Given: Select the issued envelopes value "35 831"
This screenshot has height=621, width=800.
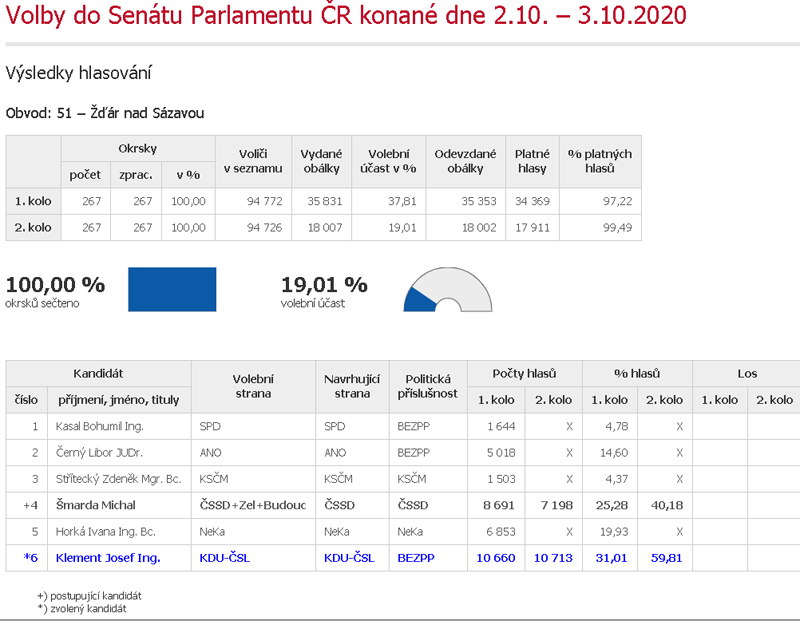Looking at the screenshot, I should coord(324,201).
